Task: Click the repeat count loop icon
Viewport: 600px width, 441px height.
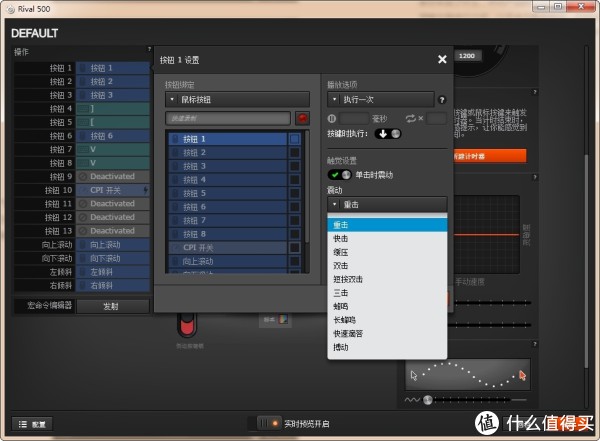Action: coord(411,119)
